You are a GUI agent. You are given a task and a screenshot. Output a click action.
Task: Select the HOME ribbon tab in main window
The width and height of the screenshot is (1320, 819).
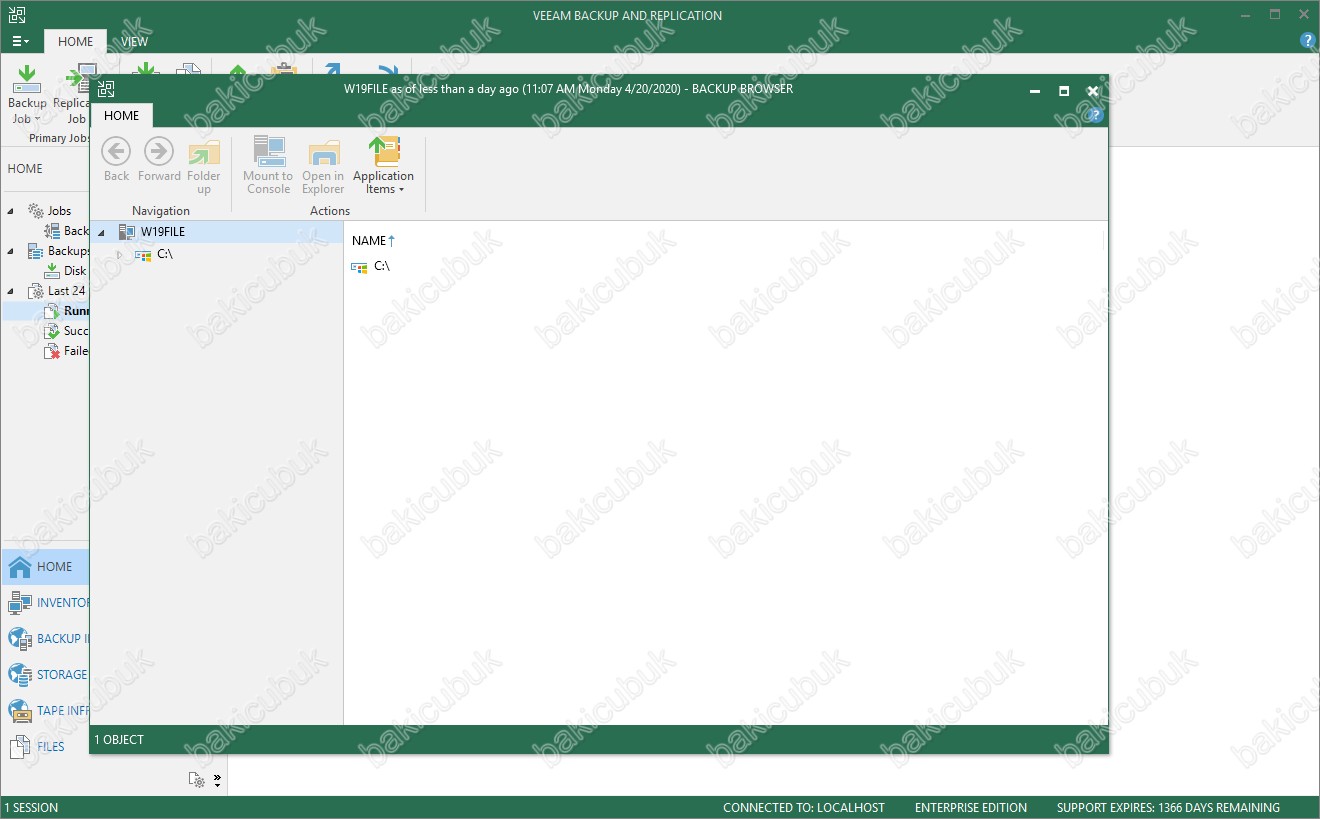tap(75, 42)
